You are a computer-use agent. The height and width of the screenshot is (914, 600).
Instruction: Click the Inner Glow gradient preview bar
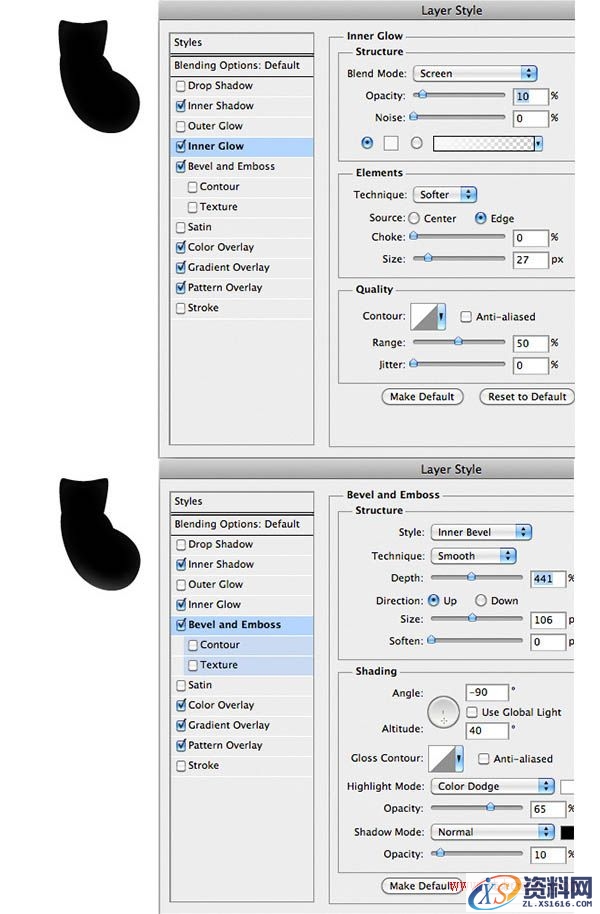487,144
